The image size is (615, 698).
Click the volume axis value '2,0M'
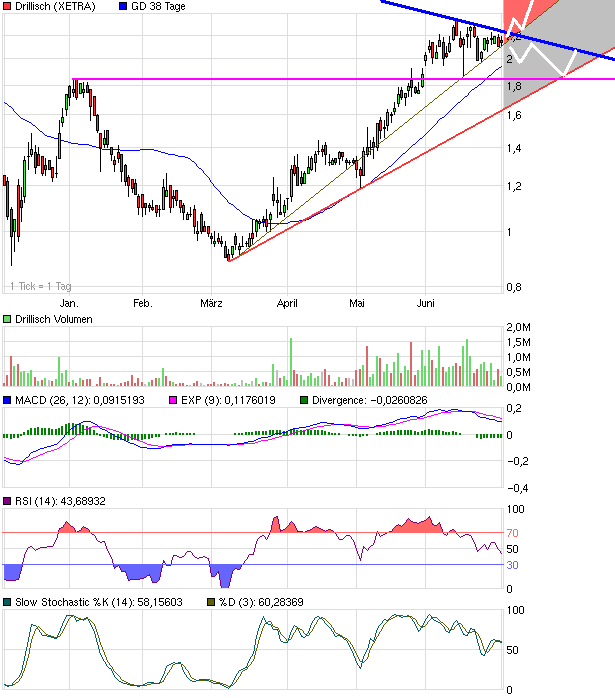point(518,328)
